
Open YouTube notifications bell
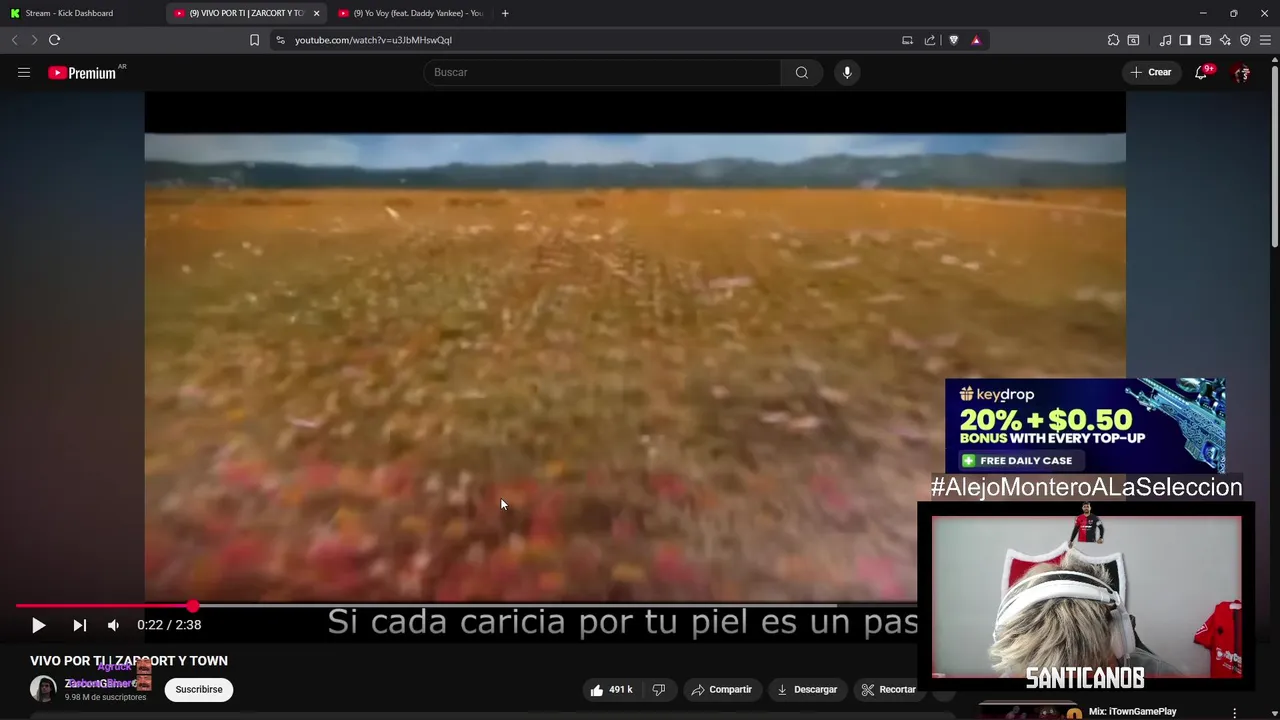pyautogui.click(x=1201, y=72)
